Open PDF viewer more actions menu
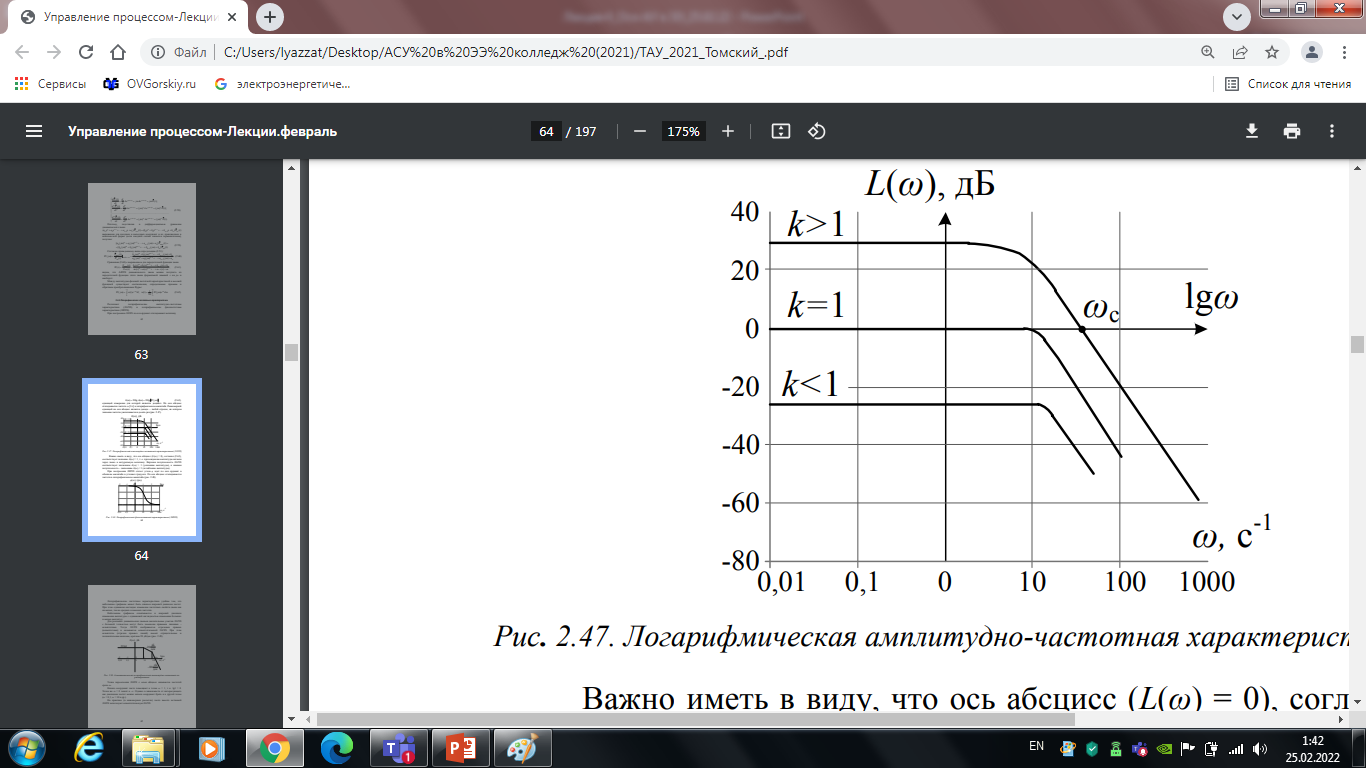Image resolution: width=1366 pixels, height=768 pixels. pos(1332,131)
